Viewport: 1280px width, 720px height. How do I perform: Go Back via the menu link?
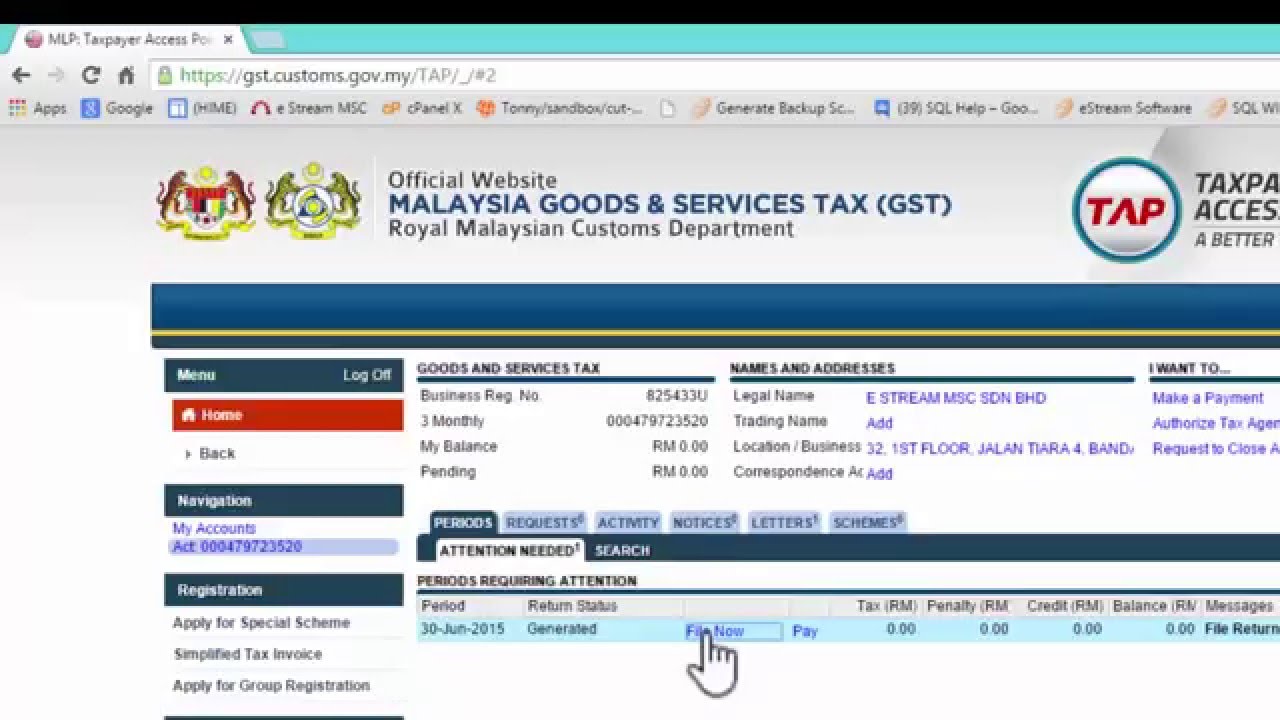click(x=216, y=453)
